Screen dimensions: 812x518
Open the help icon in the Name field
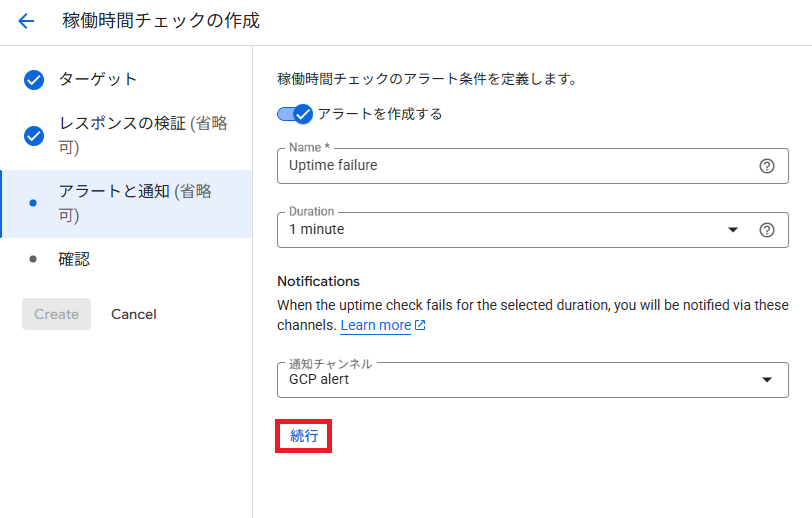click(767, 166)
